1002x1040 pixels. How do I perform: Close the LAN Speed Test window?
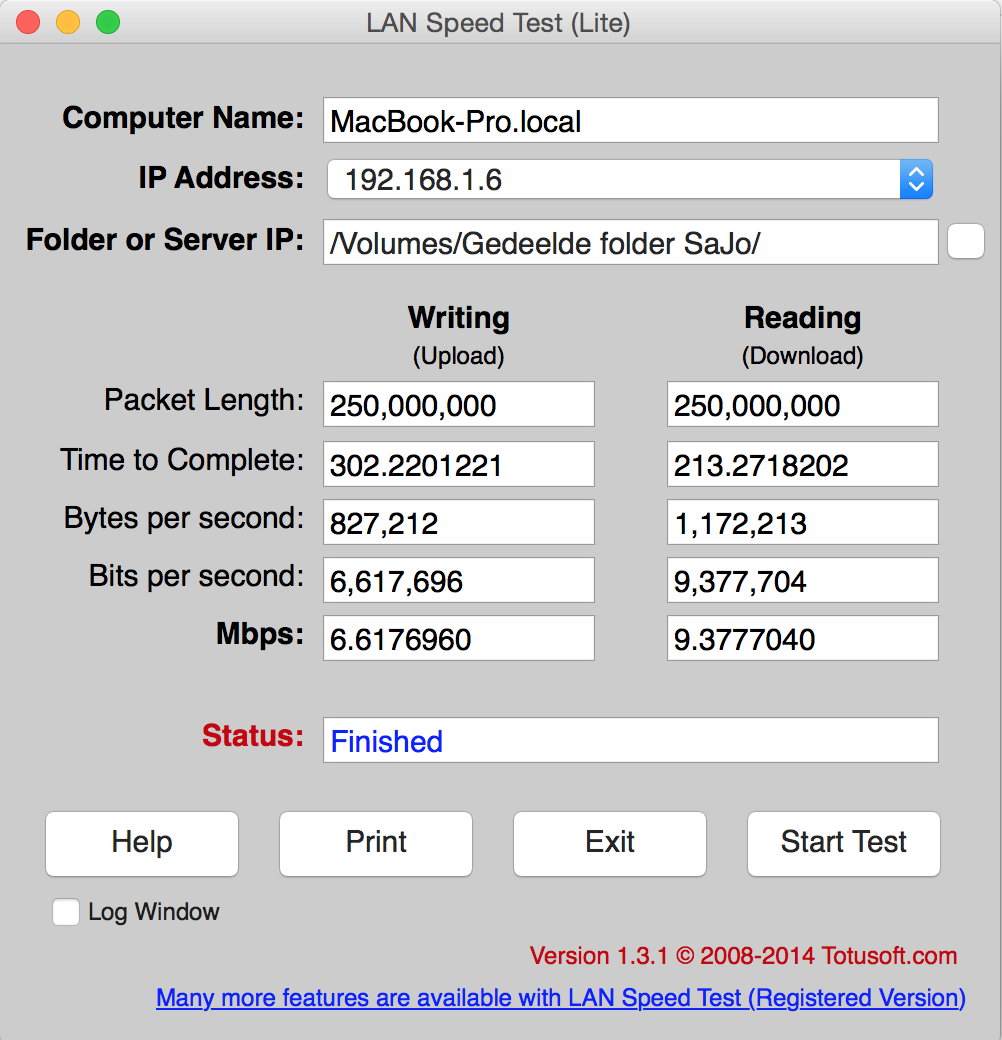coord(28,22)
